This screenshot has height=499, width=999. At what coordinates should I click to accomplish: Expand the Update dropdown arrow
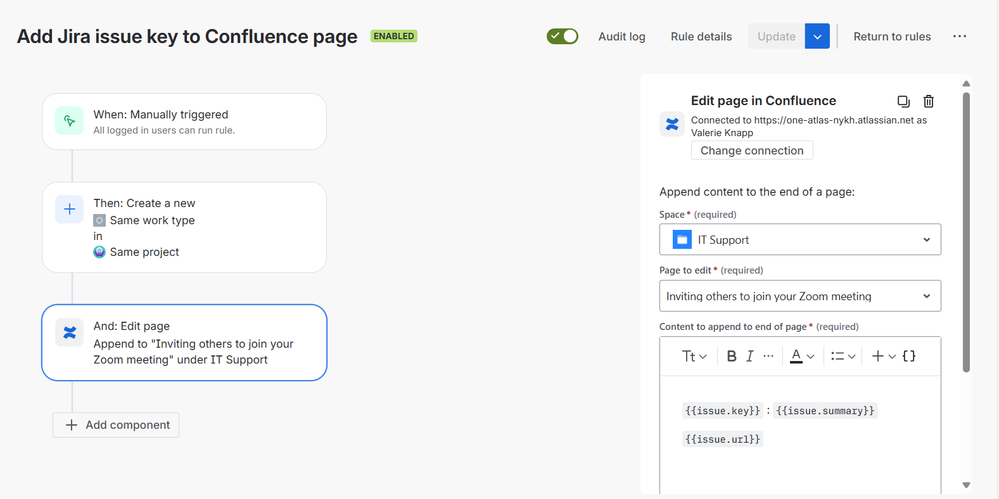pos(817,36)
